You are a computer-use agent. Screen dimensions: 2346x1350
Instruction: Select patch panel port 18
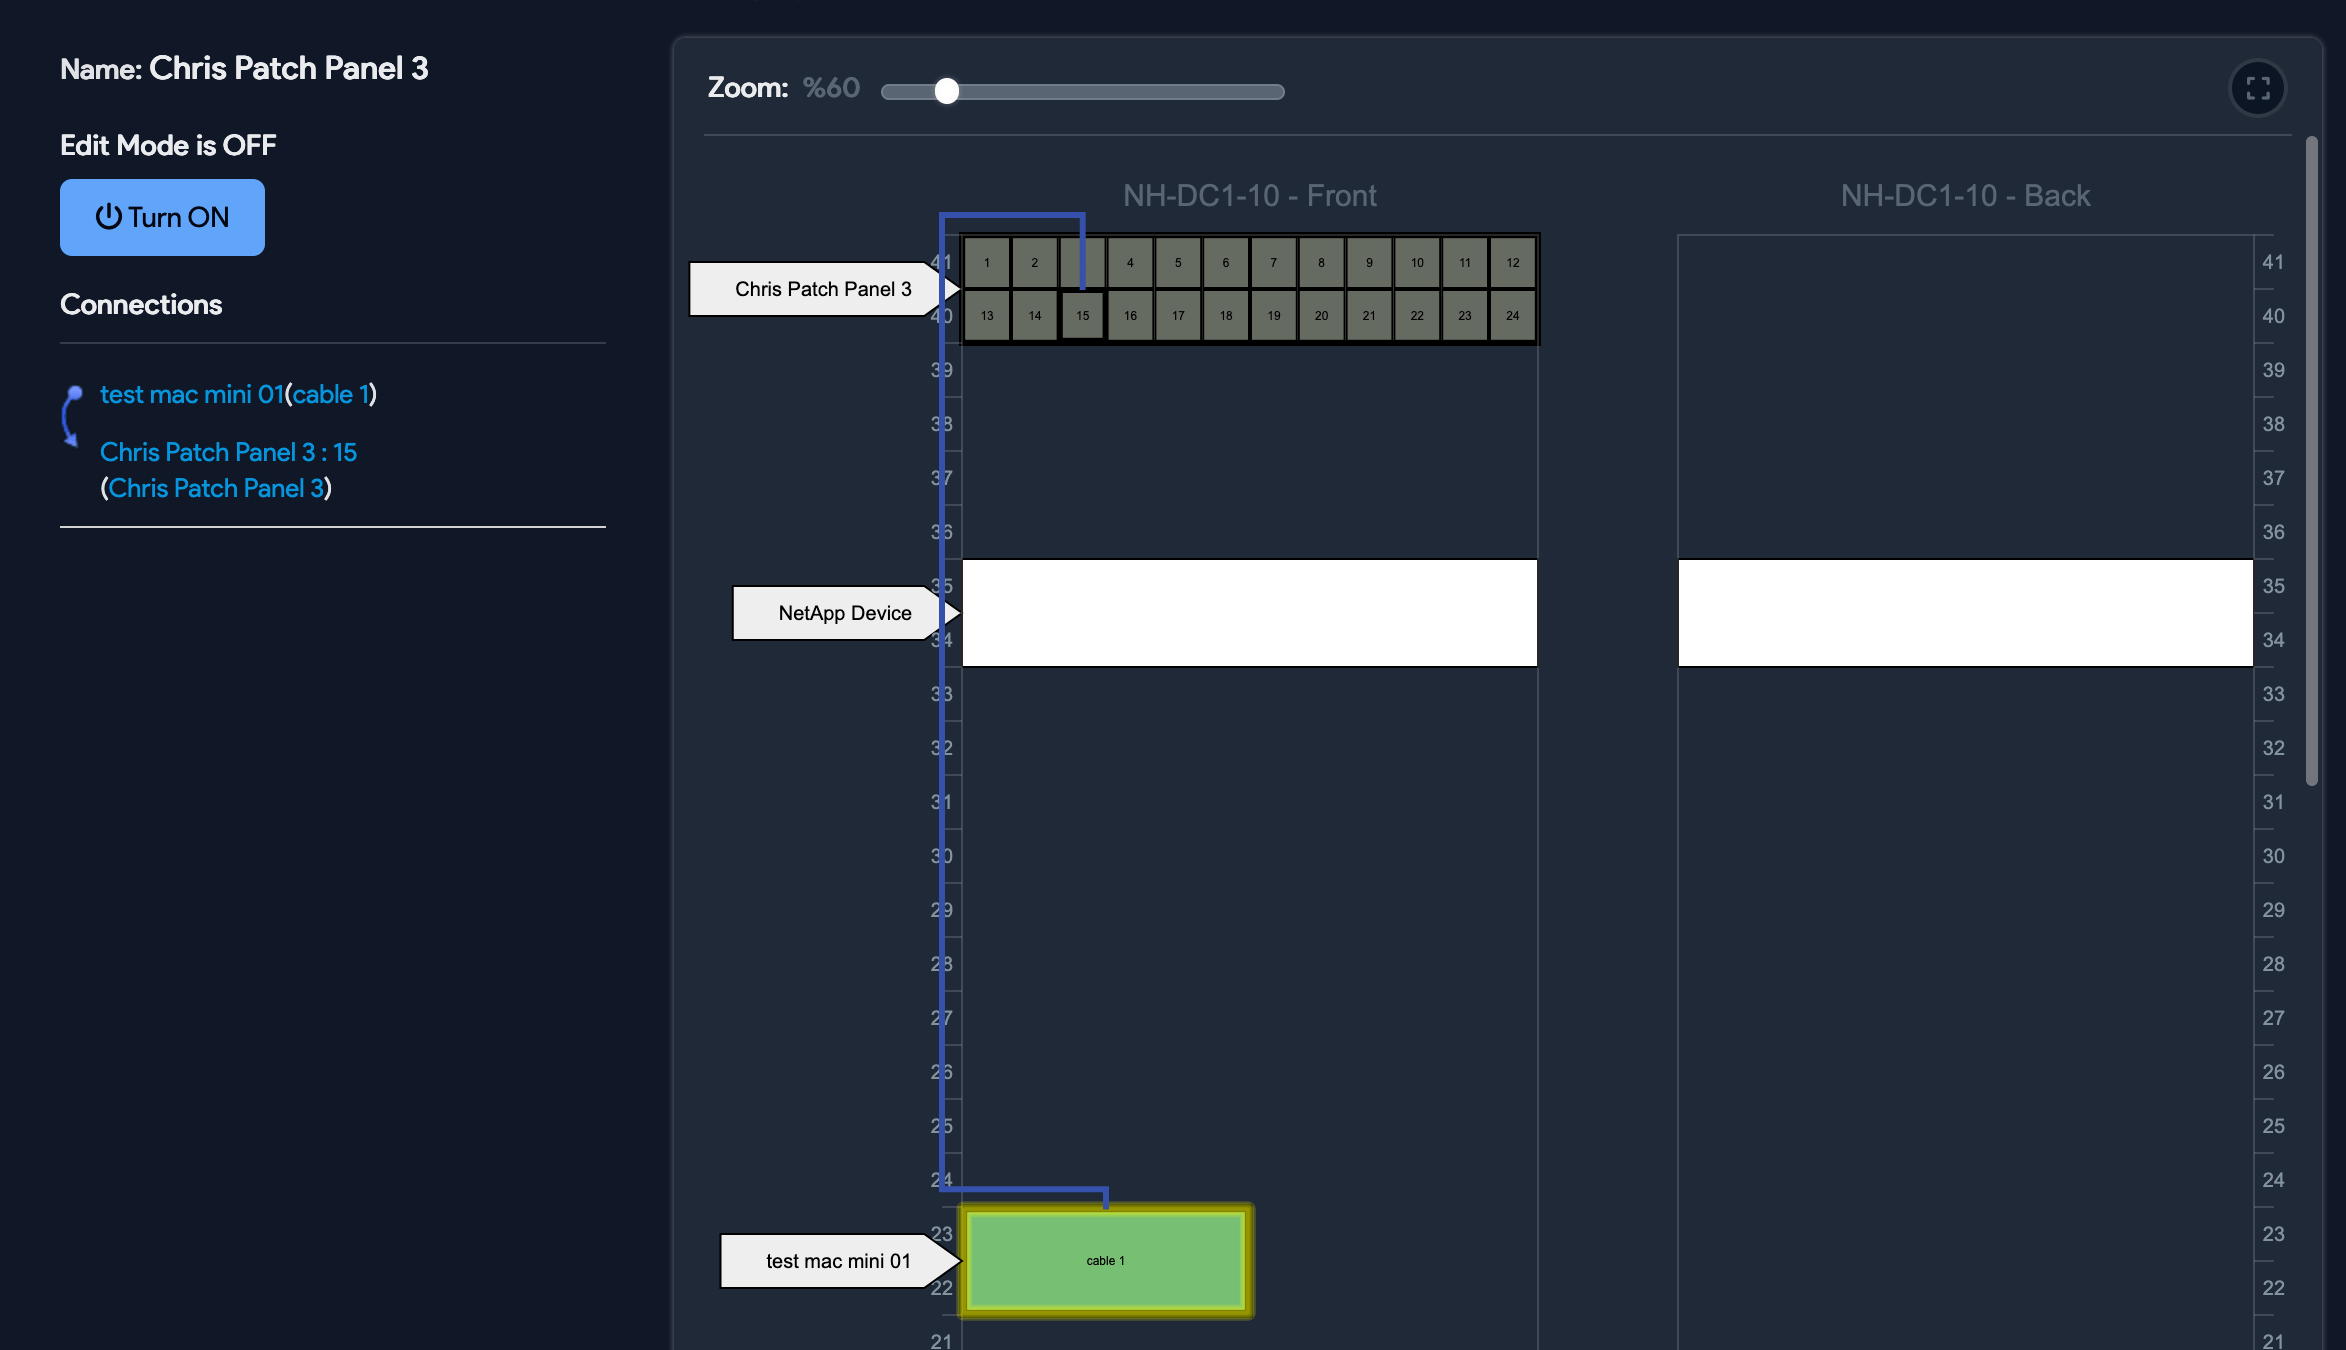click(1225, 315)
